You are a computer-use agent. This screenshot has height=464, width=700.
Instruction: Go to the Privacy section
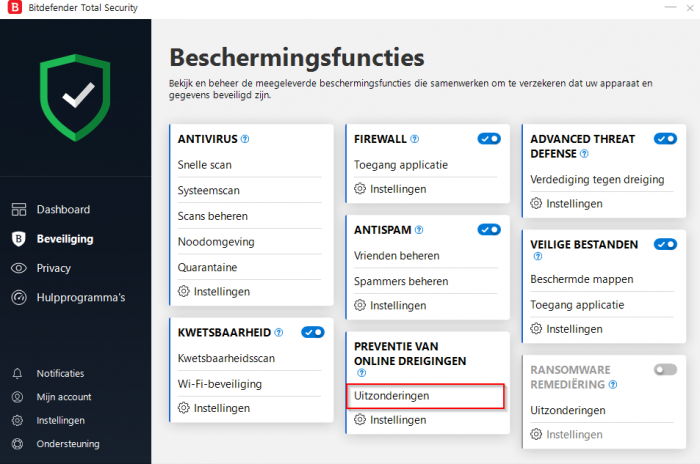tap(54, 268)
